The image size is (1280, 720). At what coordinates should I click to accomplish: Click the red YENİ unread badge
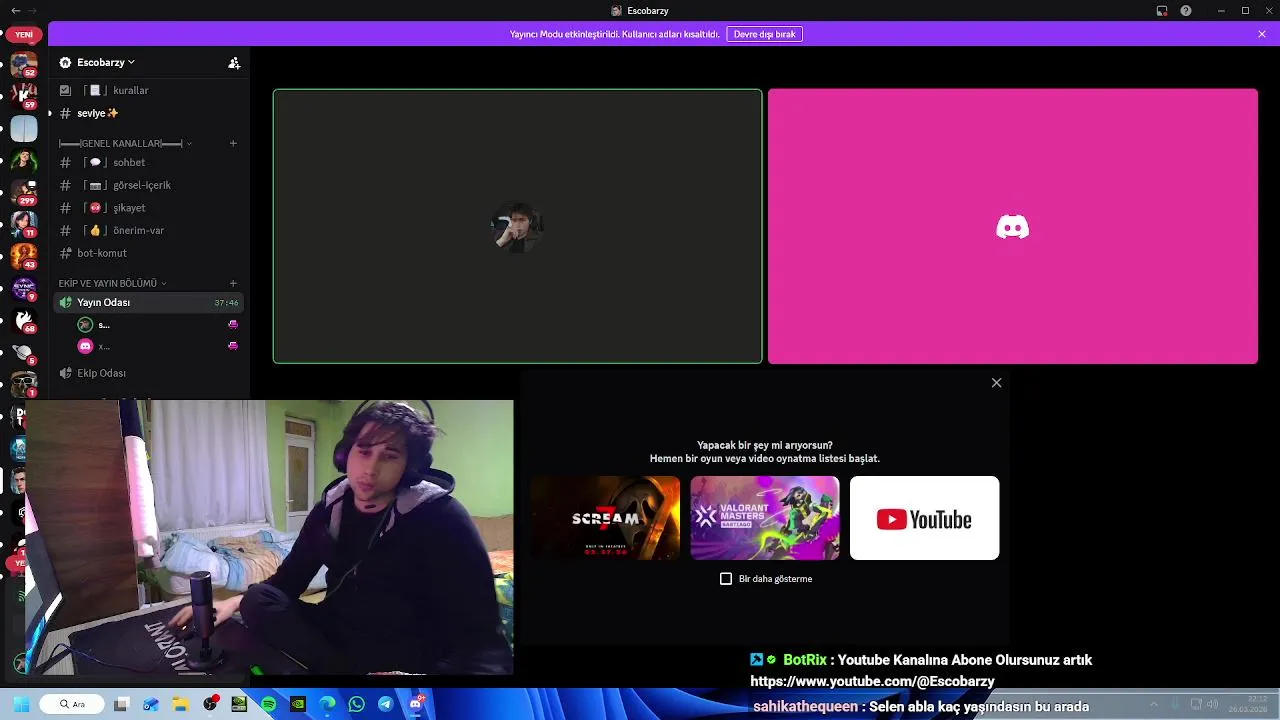tap(23, 35)
